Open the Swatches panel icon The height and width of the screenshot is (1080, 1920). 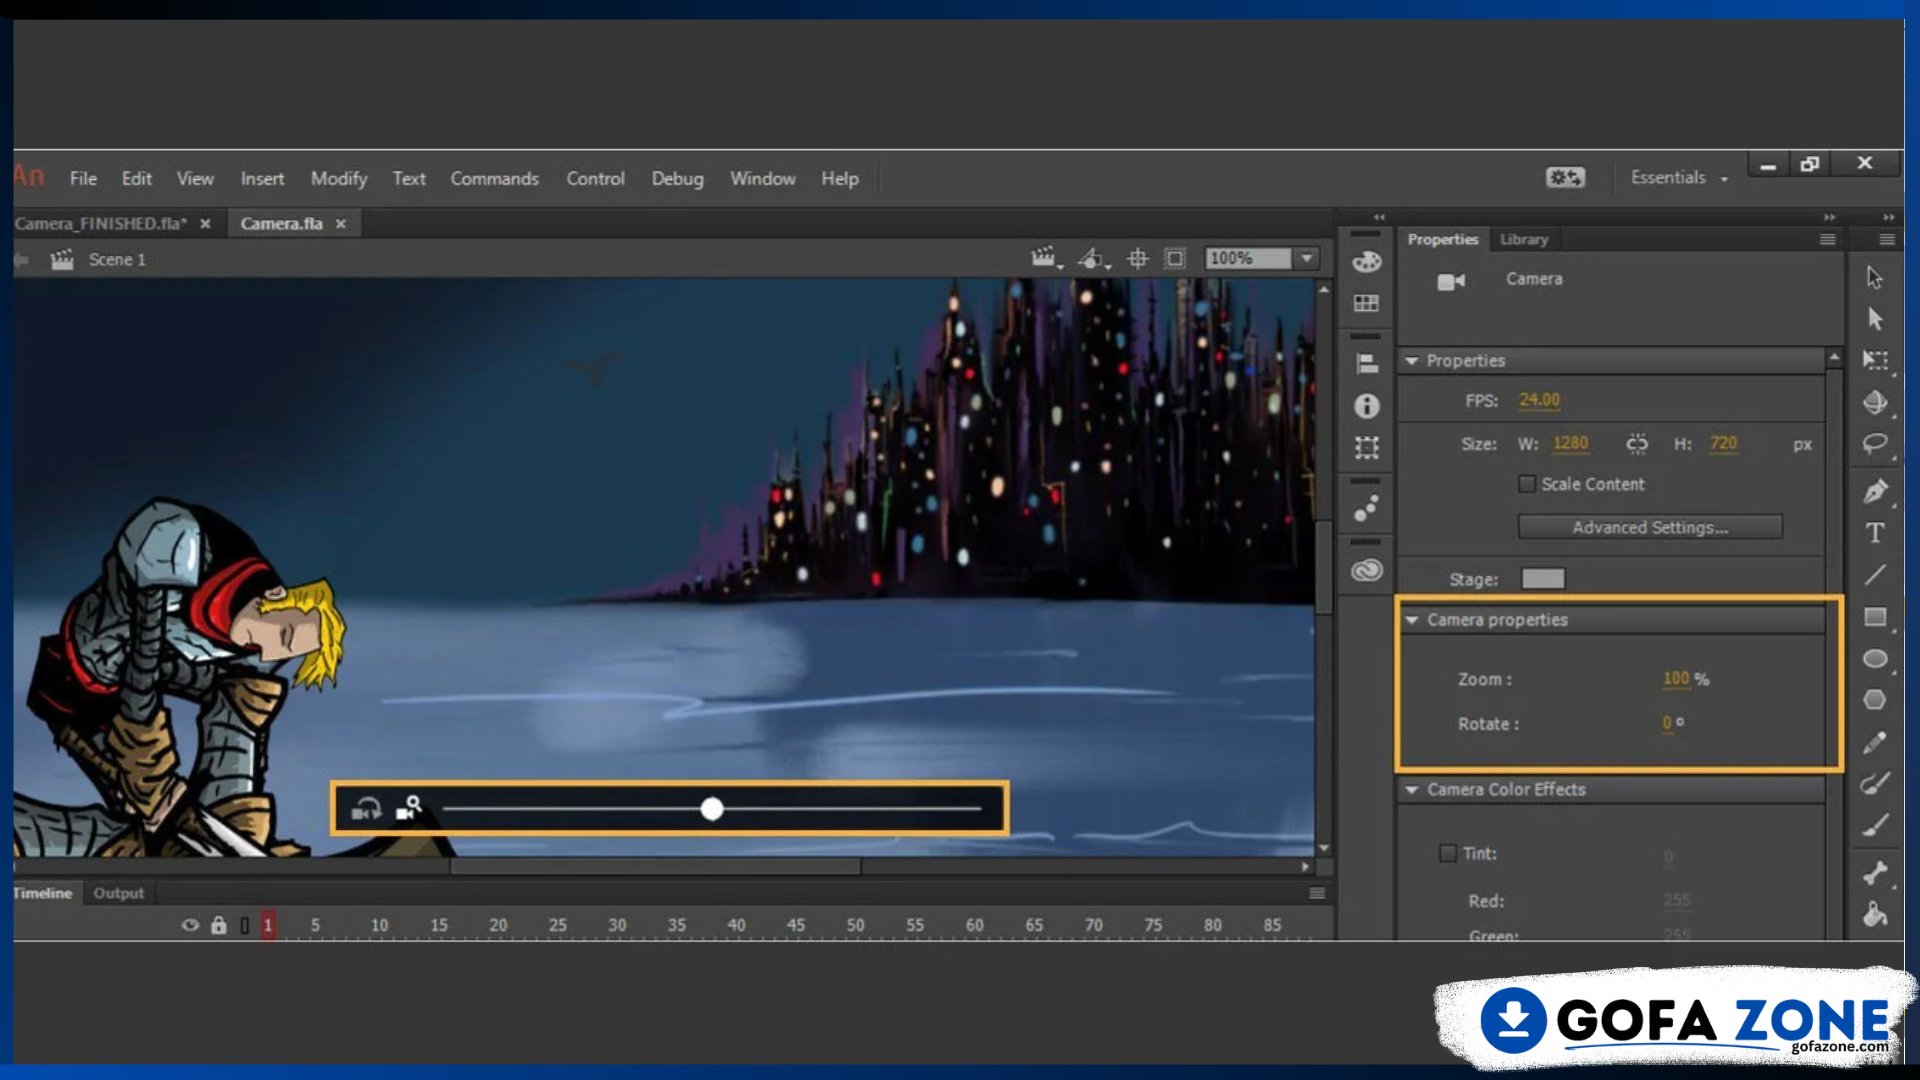coord(1367,303)
